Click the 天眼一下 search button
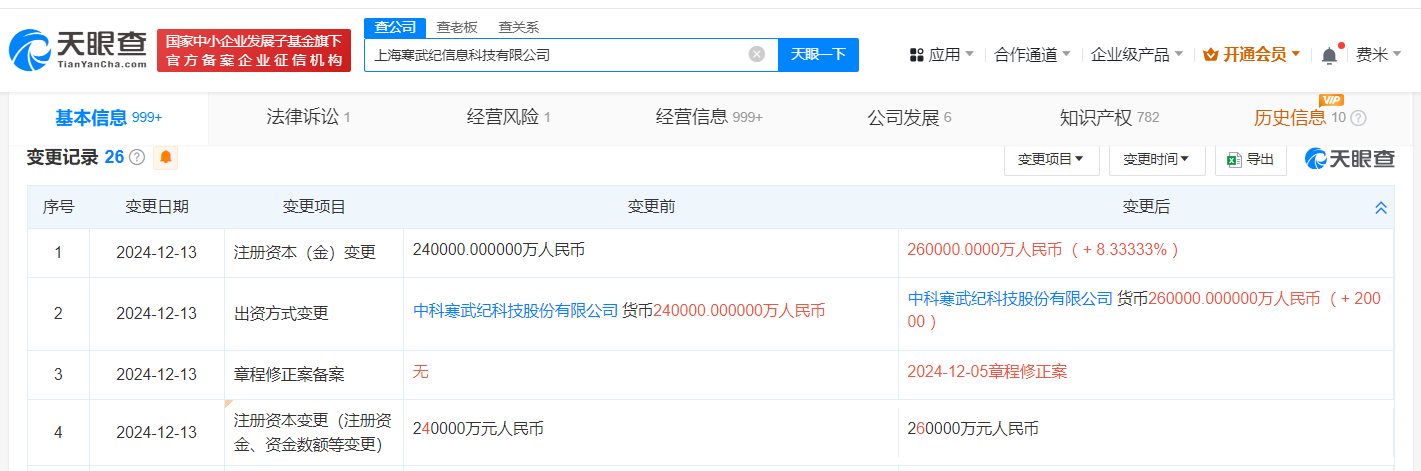The width and height of the screenshot is (1421, 471). click(818, 54)
